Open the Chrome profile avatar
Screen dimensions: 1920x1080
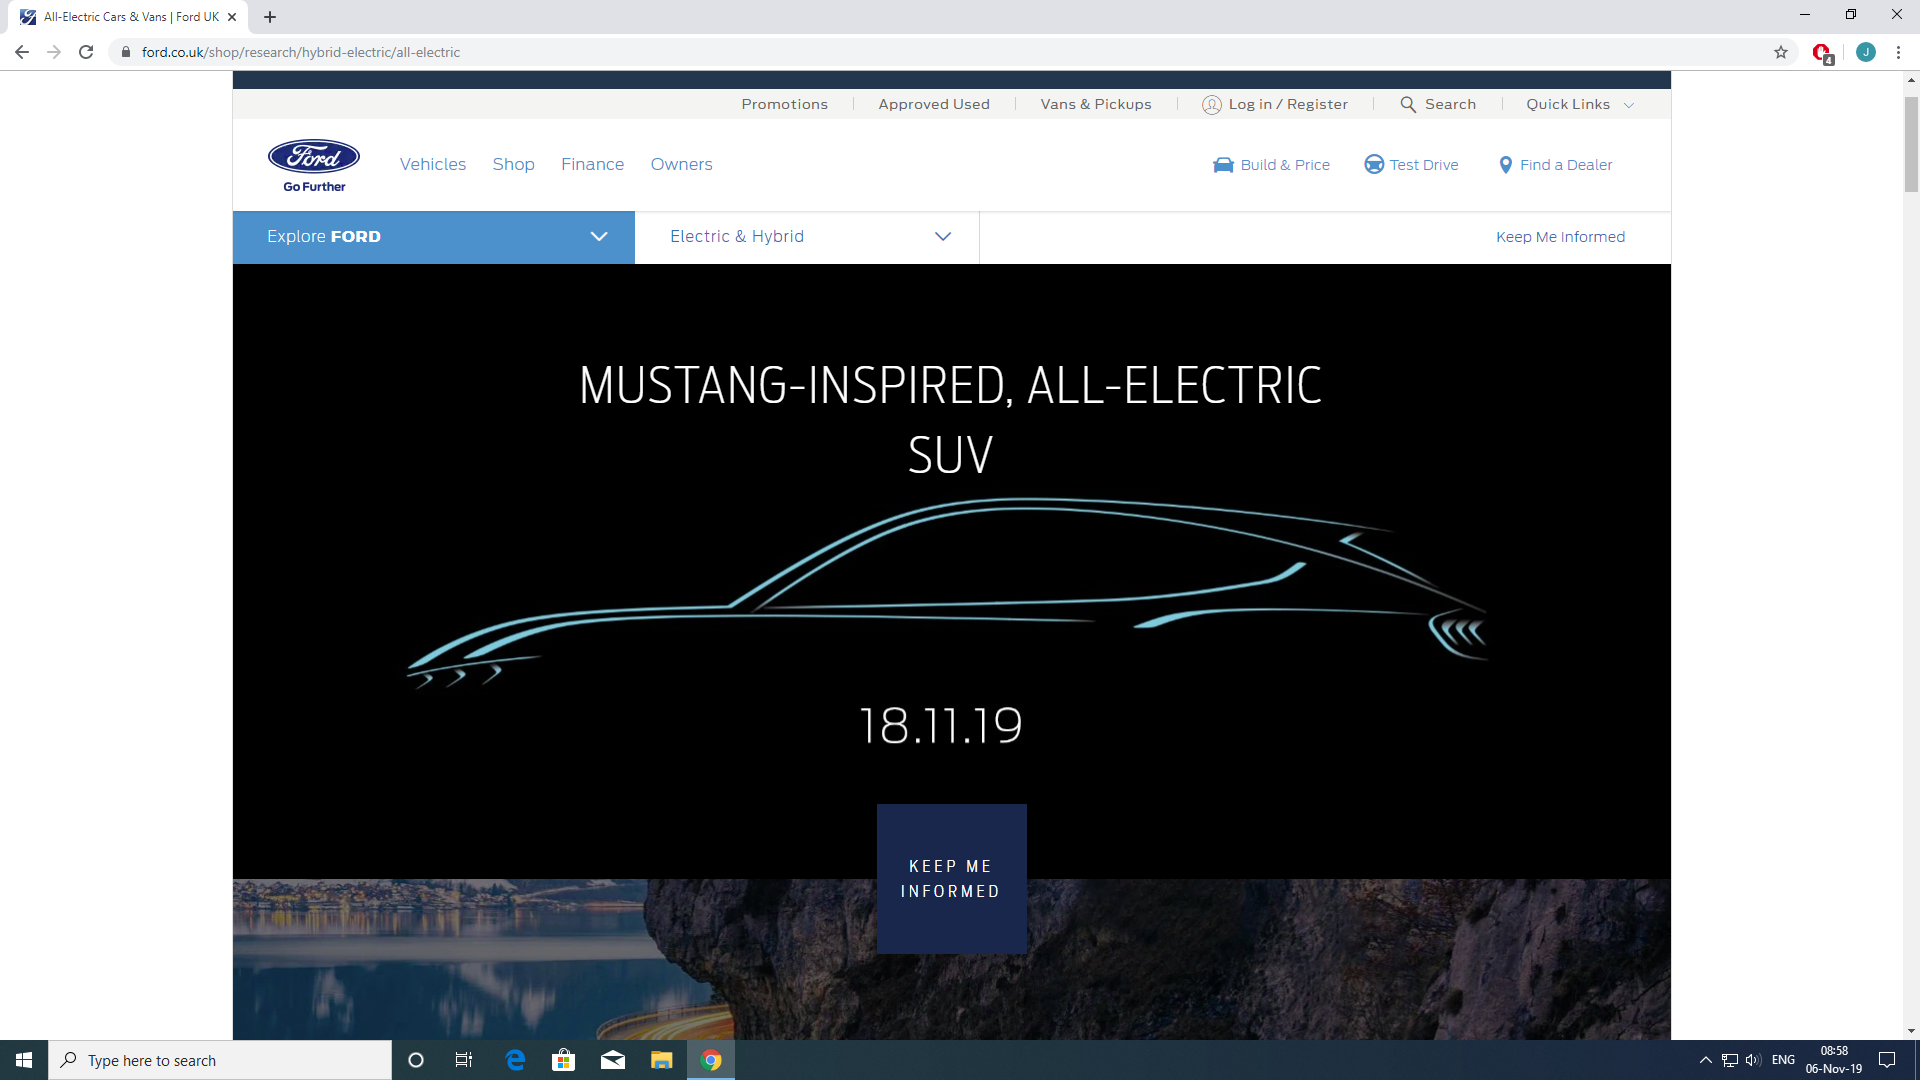coord(1865,52)
